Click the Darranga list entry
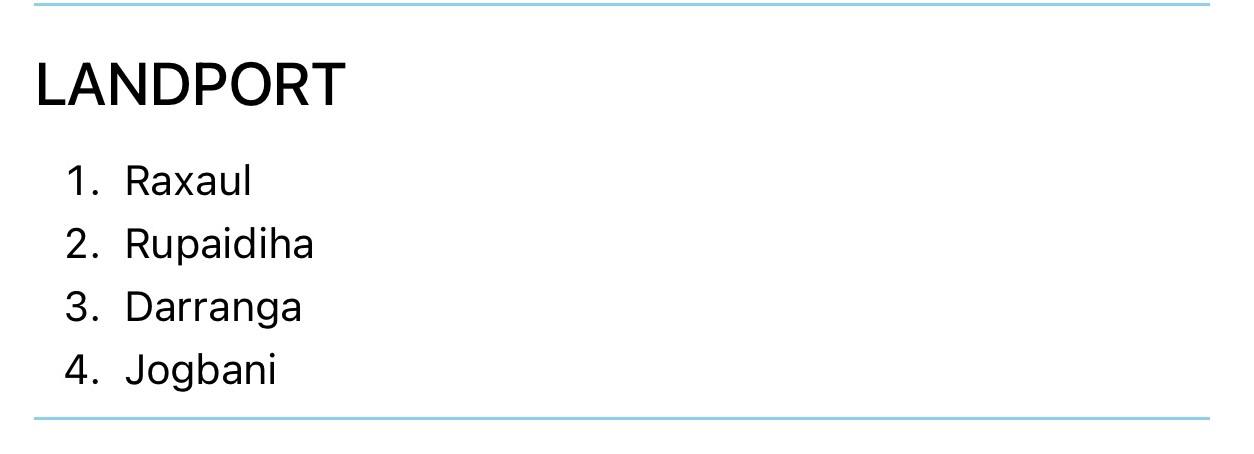Screen dimensions: 1254x454 pyautogui.click(x=213, y=307)
